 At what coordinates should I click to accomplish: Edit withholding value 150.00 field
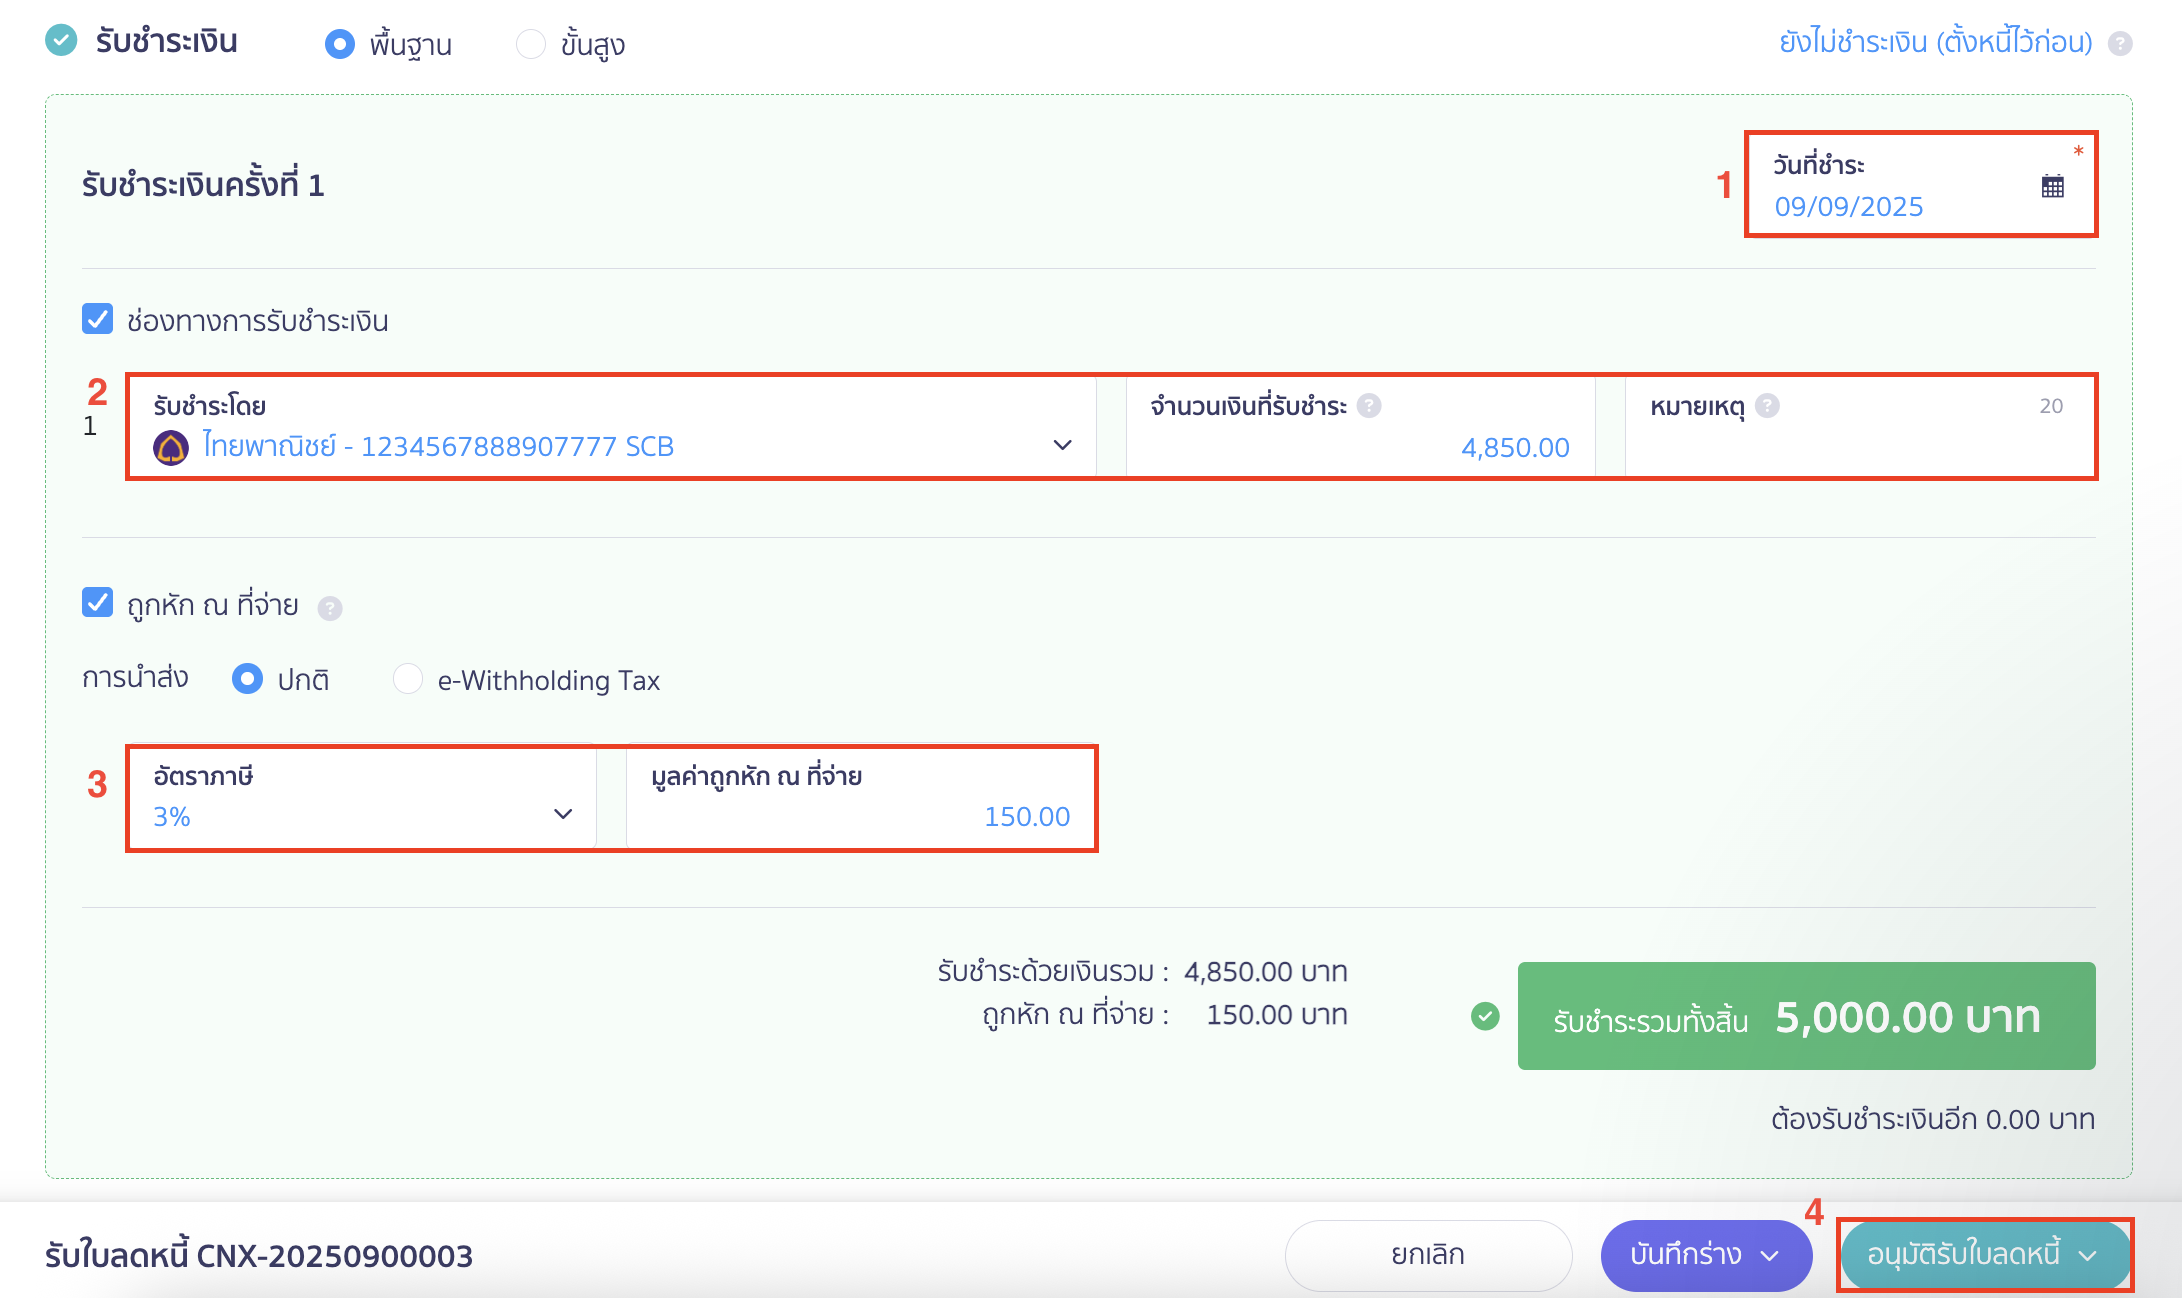(x=860, y=798)
